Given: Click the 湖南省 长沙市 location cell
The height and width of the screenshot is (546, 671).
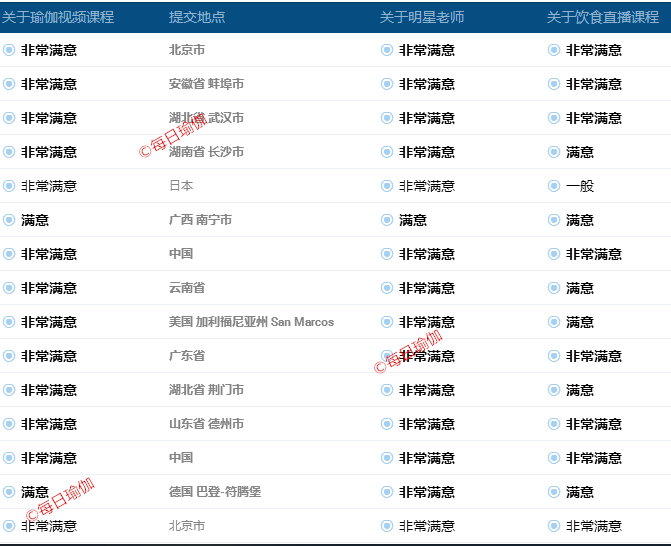Looking at the screenshot, I should click(206, 152).
